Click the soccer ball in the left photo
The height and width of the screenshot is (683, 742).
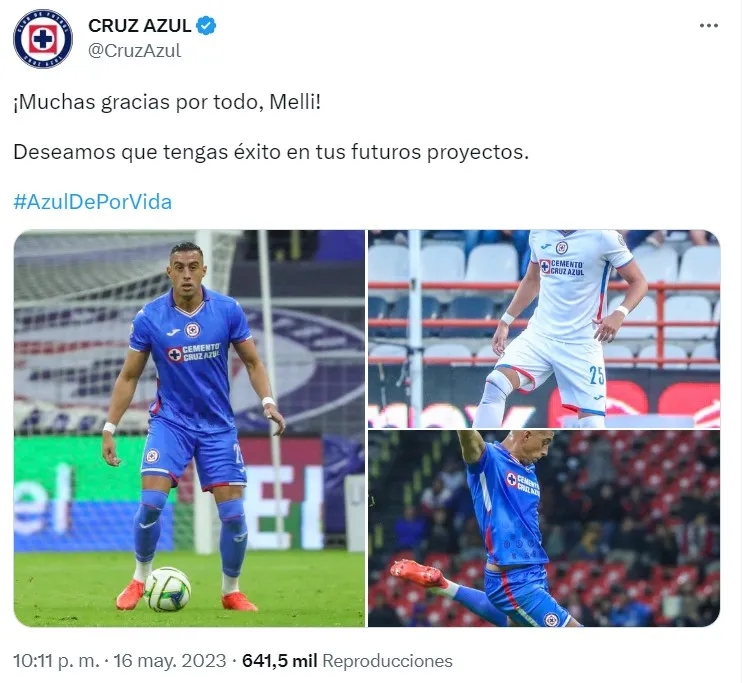tap(168, 589)
